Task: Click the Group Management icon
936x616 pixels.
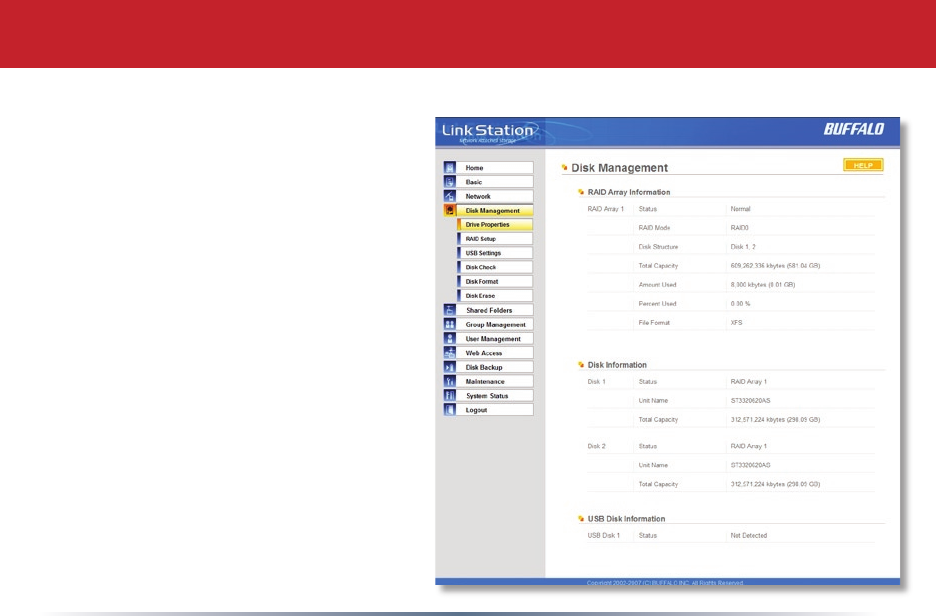Action: (449, 325)
